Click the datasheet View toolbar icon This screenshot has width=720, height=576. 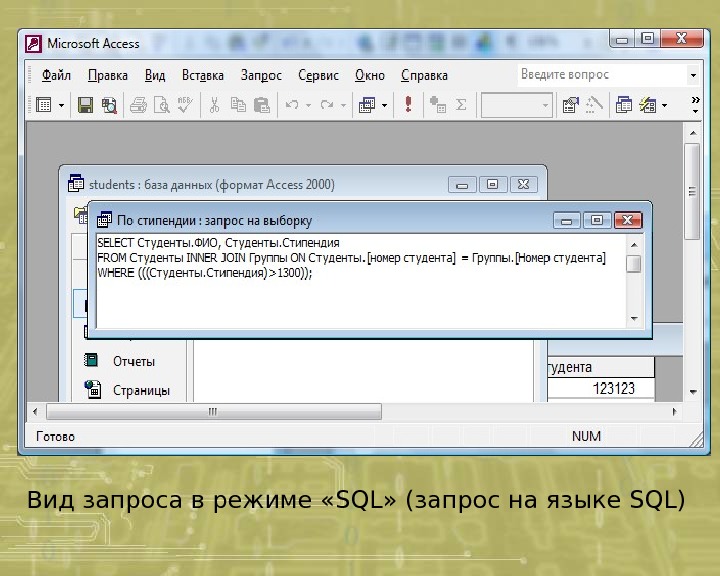(x=44, y=105)
